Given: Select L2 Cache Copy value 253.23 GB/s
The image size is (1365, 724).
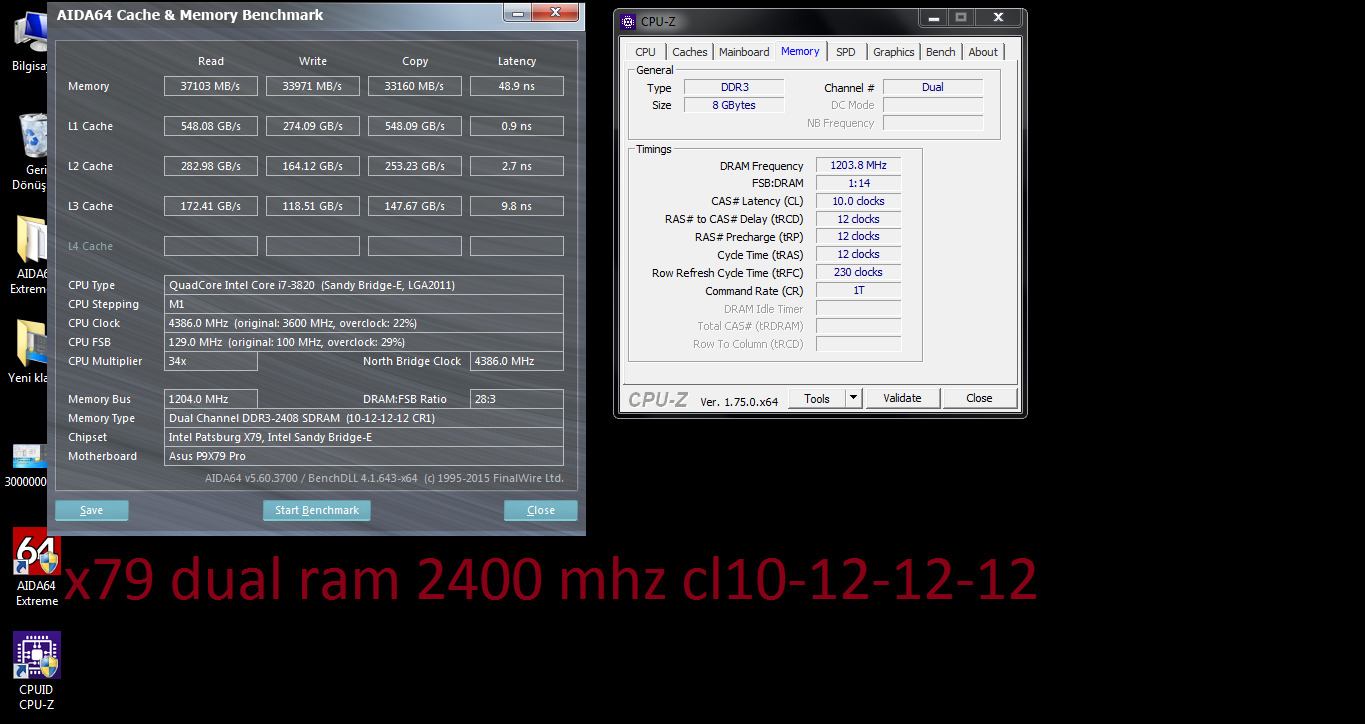Looking at the screenshot, I should [x=415, y=166].
